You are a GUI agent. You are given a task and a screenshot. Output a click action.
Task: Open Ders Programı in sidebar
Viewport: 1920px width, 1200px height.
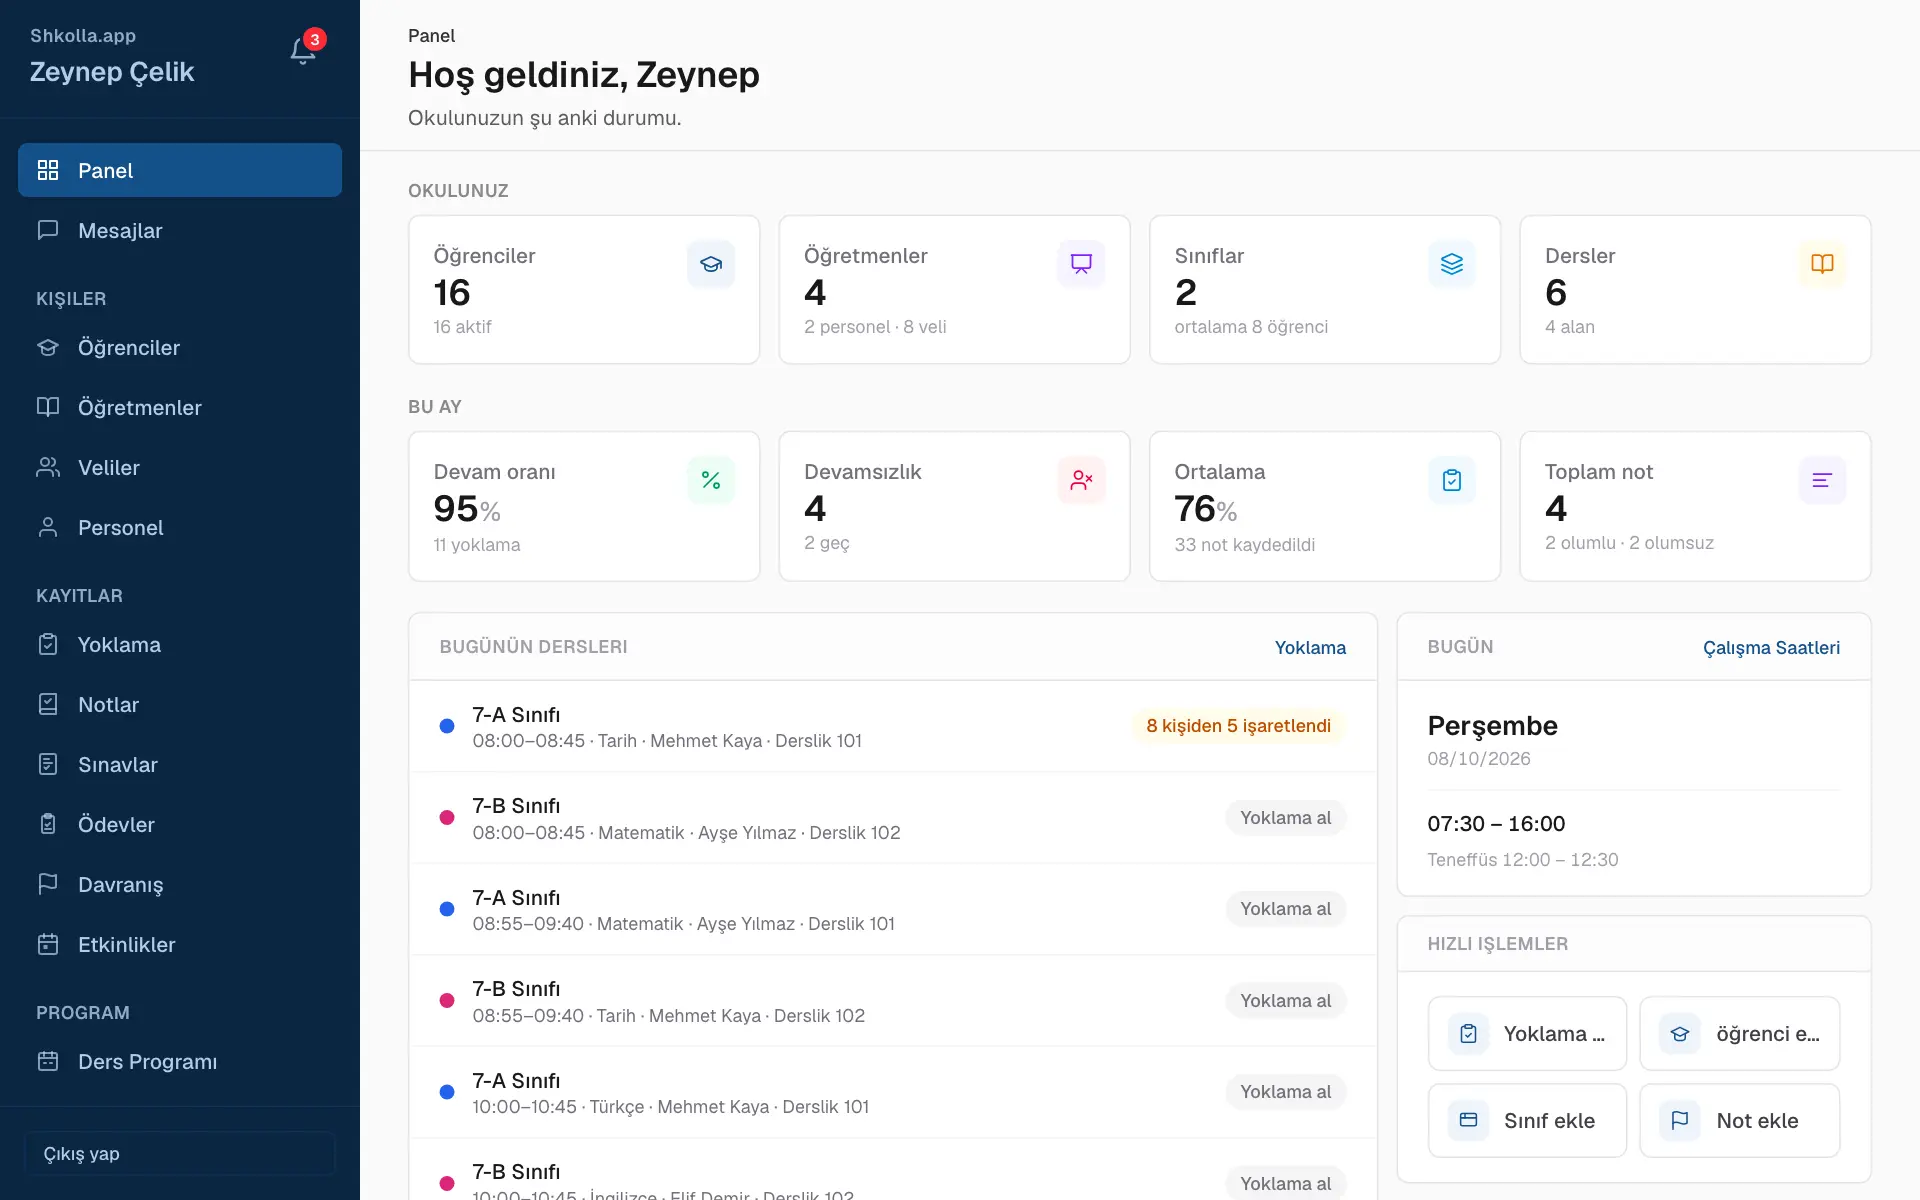[x=180, y=1061]
